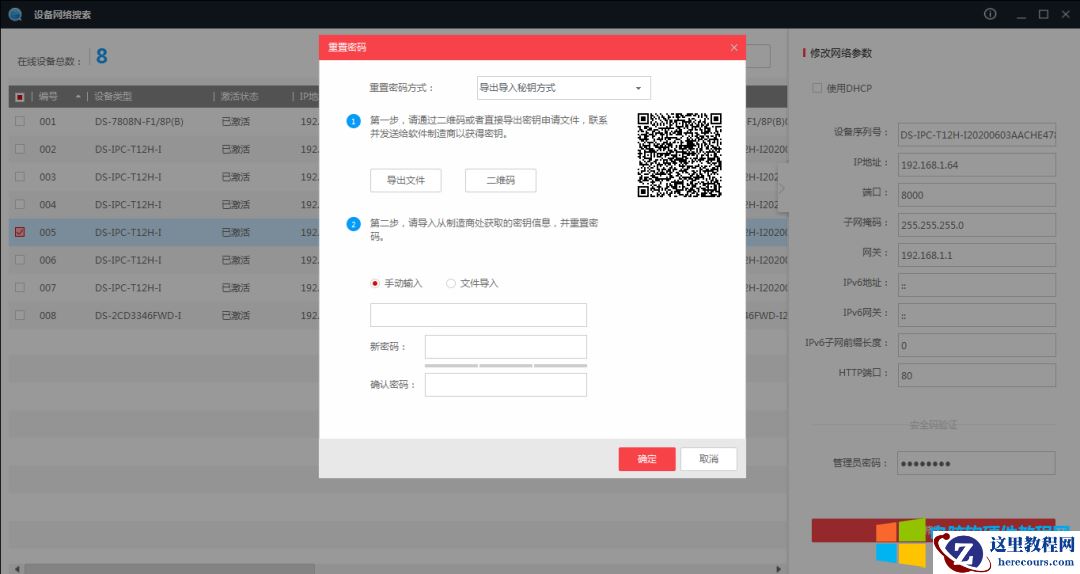The image size is (1080, 574).
Task: Click the QR code image in dialog
Action: [x=679, y=155]
